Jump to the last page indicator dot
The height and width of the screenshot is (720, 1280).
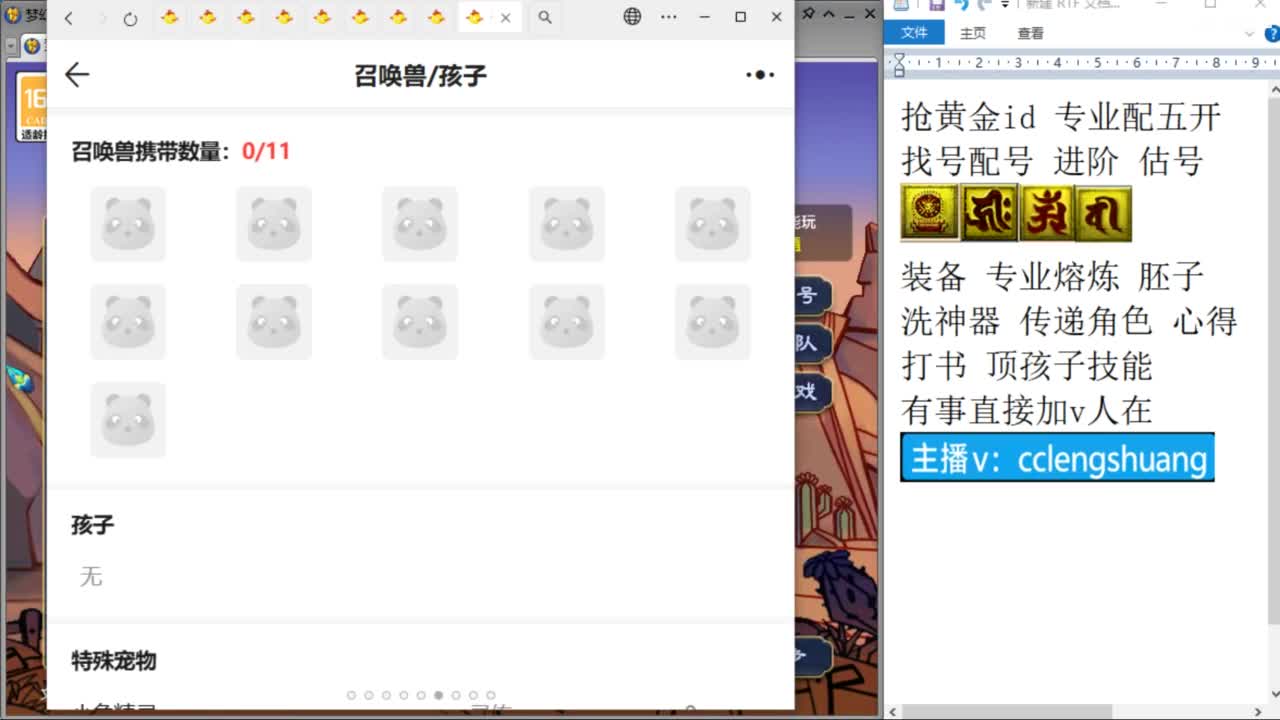(490, 695)
